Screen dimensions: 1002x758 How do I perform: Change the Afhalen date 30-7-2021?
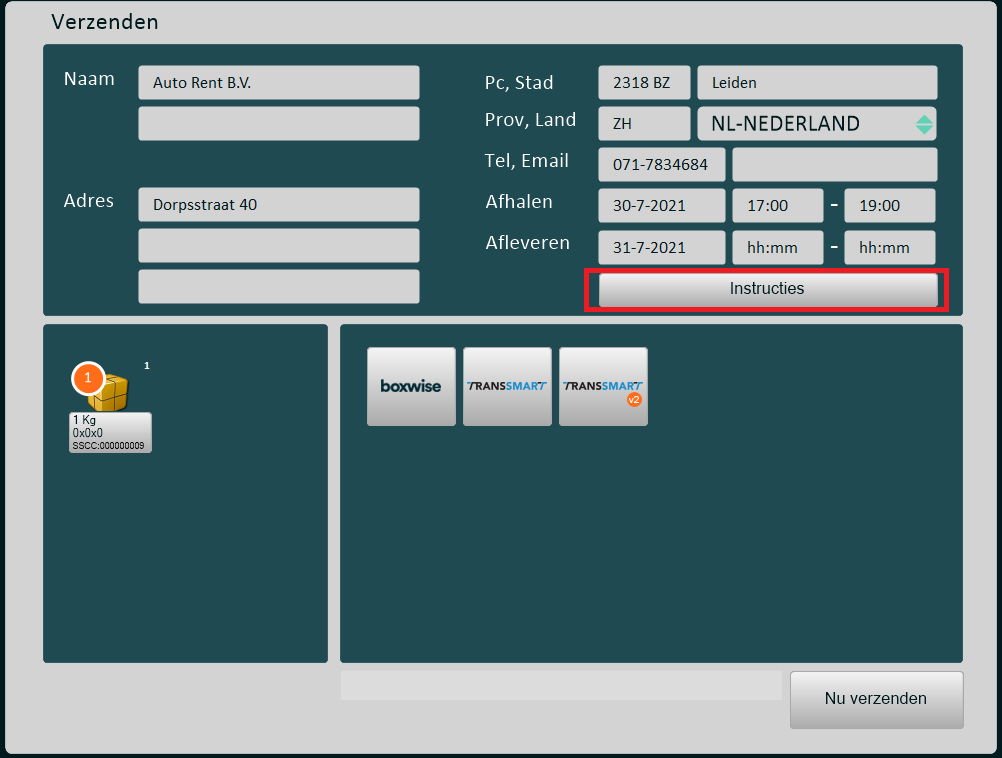coord(661,206)
